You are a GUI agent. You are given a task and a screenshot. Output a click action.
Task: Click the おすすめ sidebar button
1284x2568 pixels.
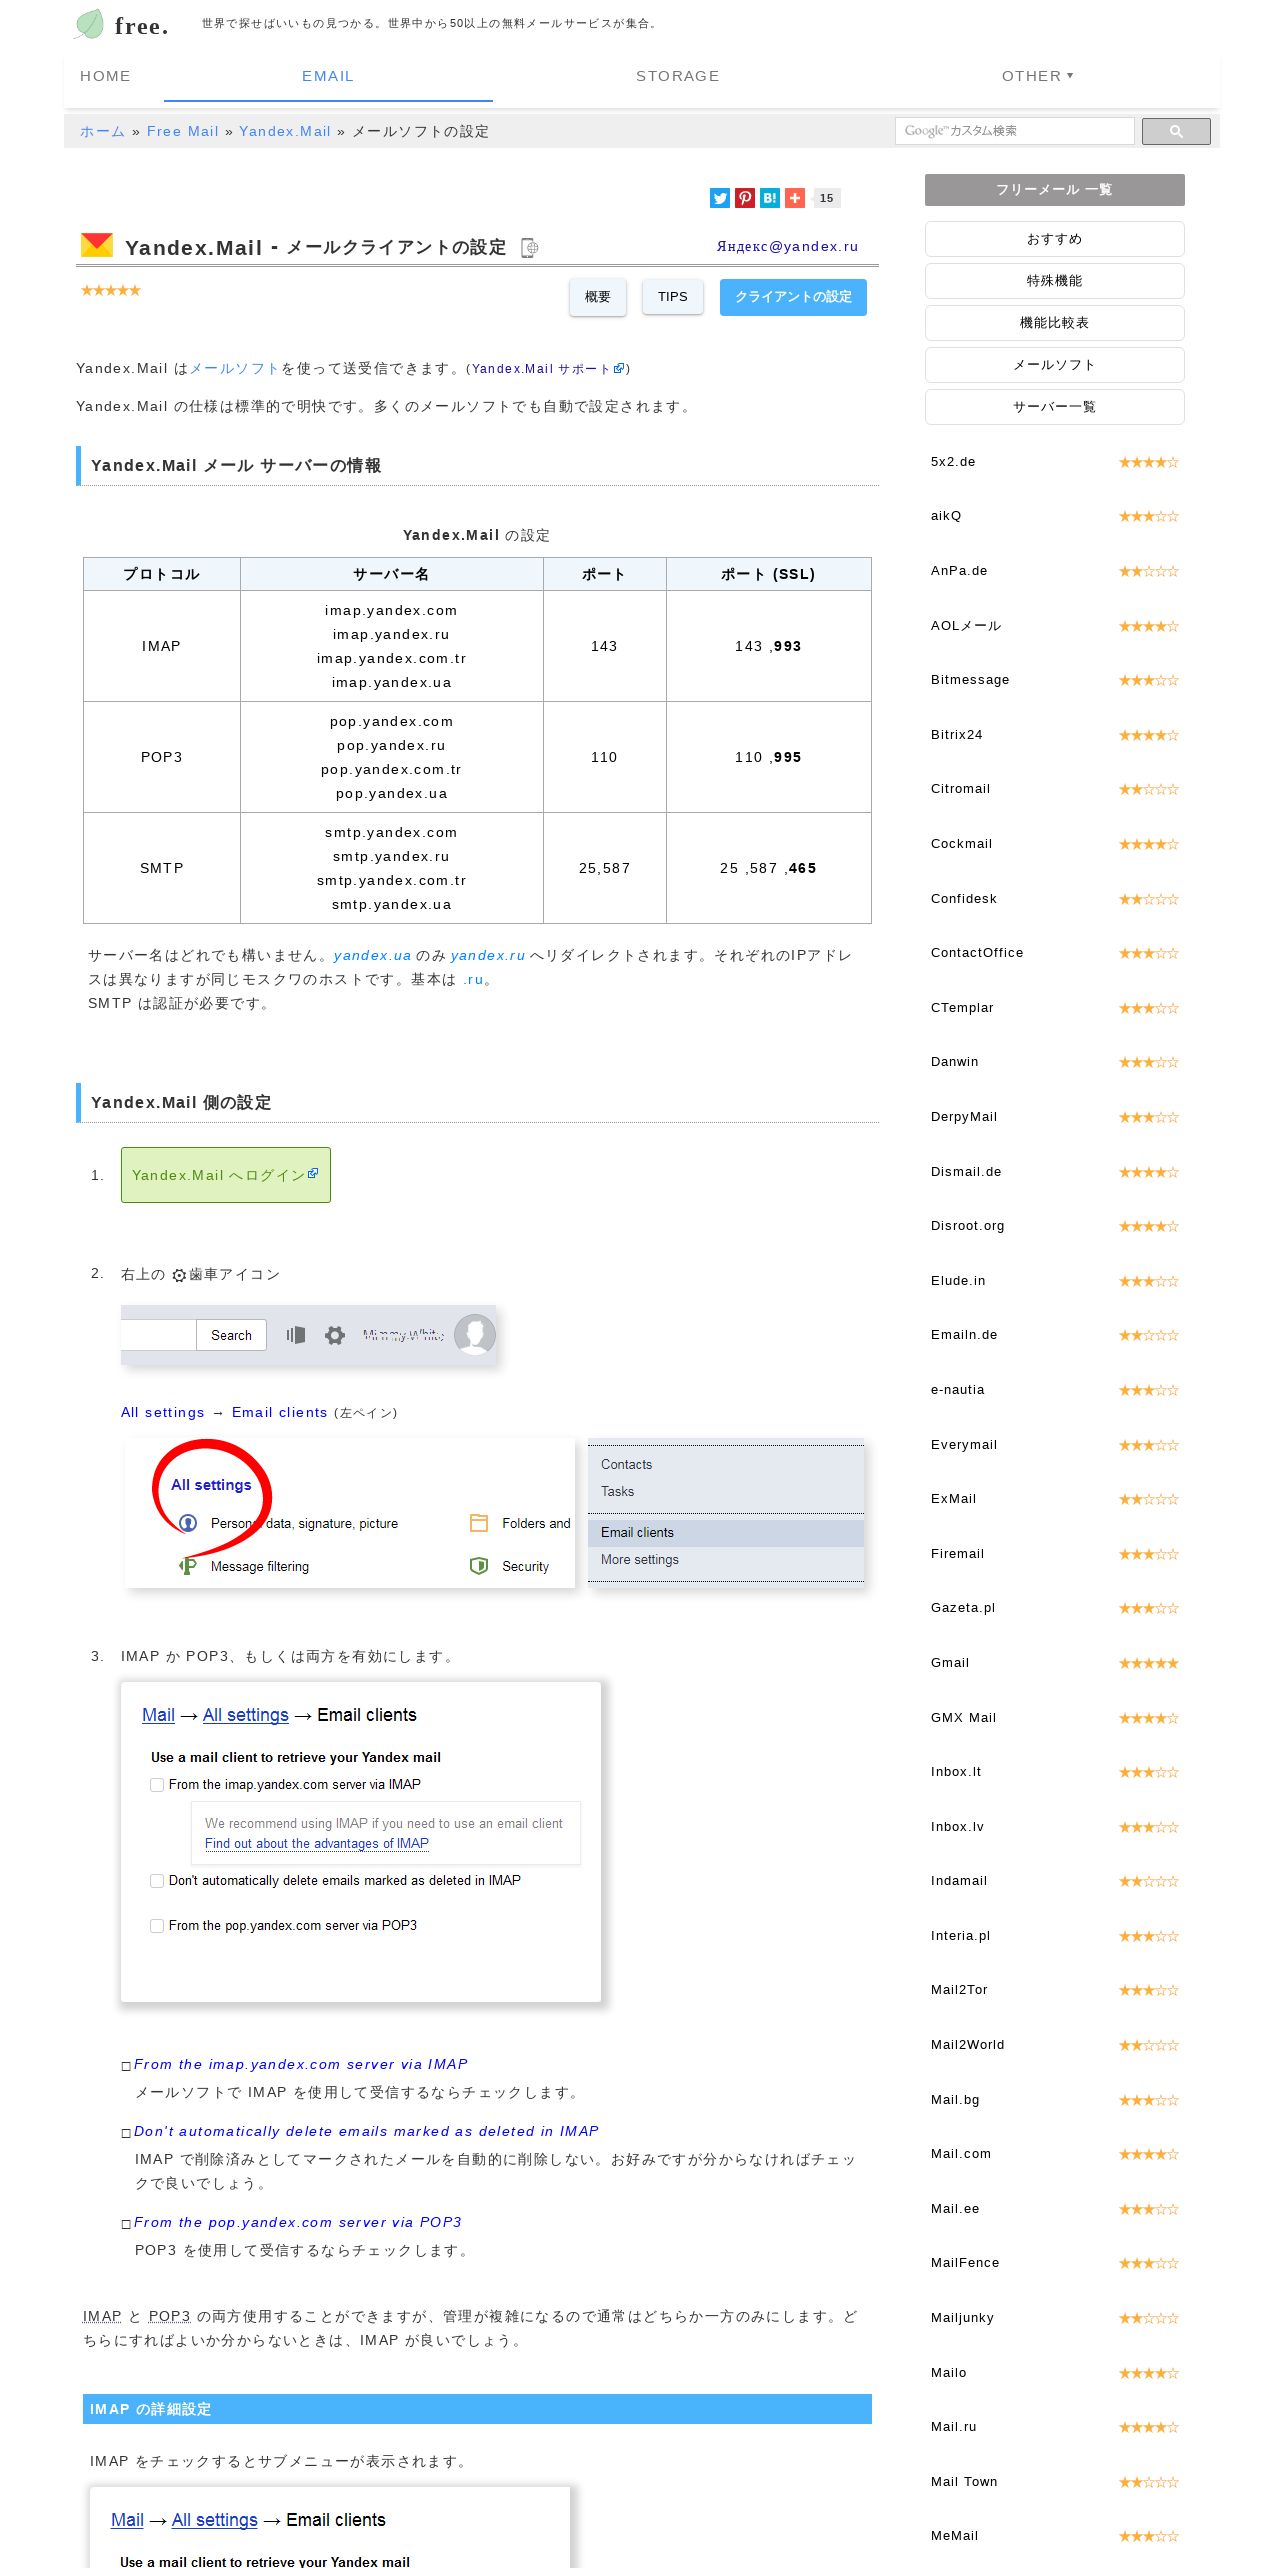coord(1054,239)
